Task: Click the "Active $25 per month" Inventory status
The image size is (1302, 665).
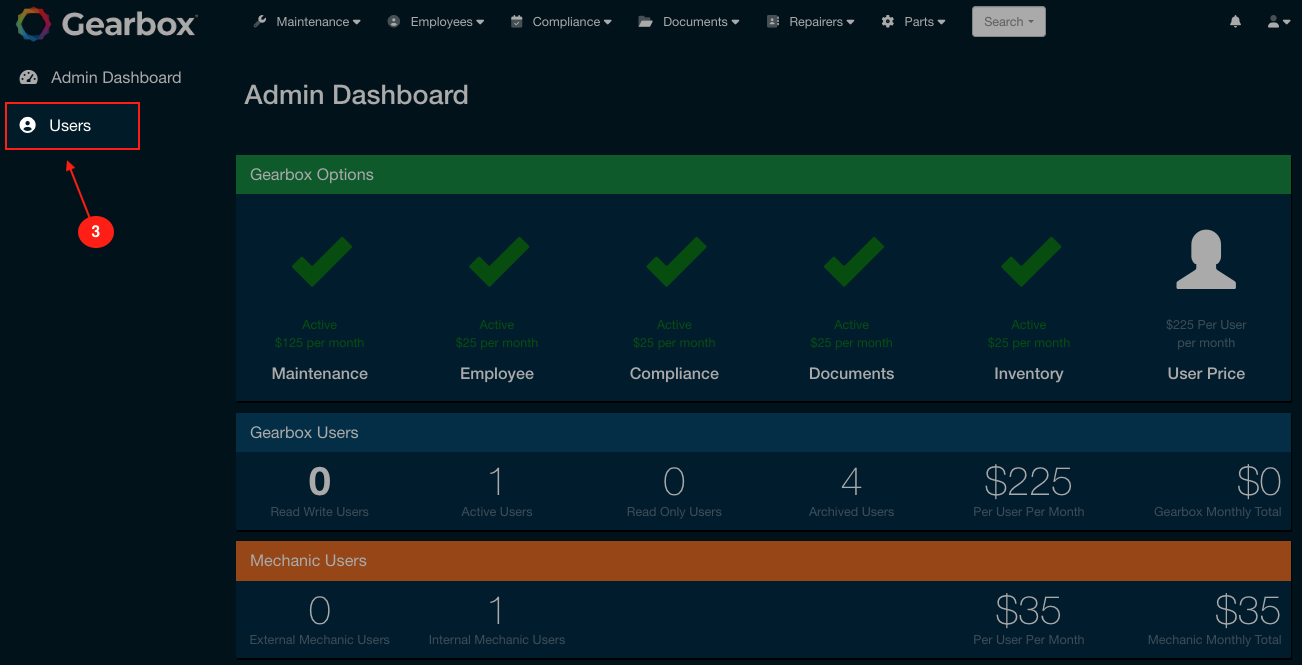Action: click(1029, 334)
